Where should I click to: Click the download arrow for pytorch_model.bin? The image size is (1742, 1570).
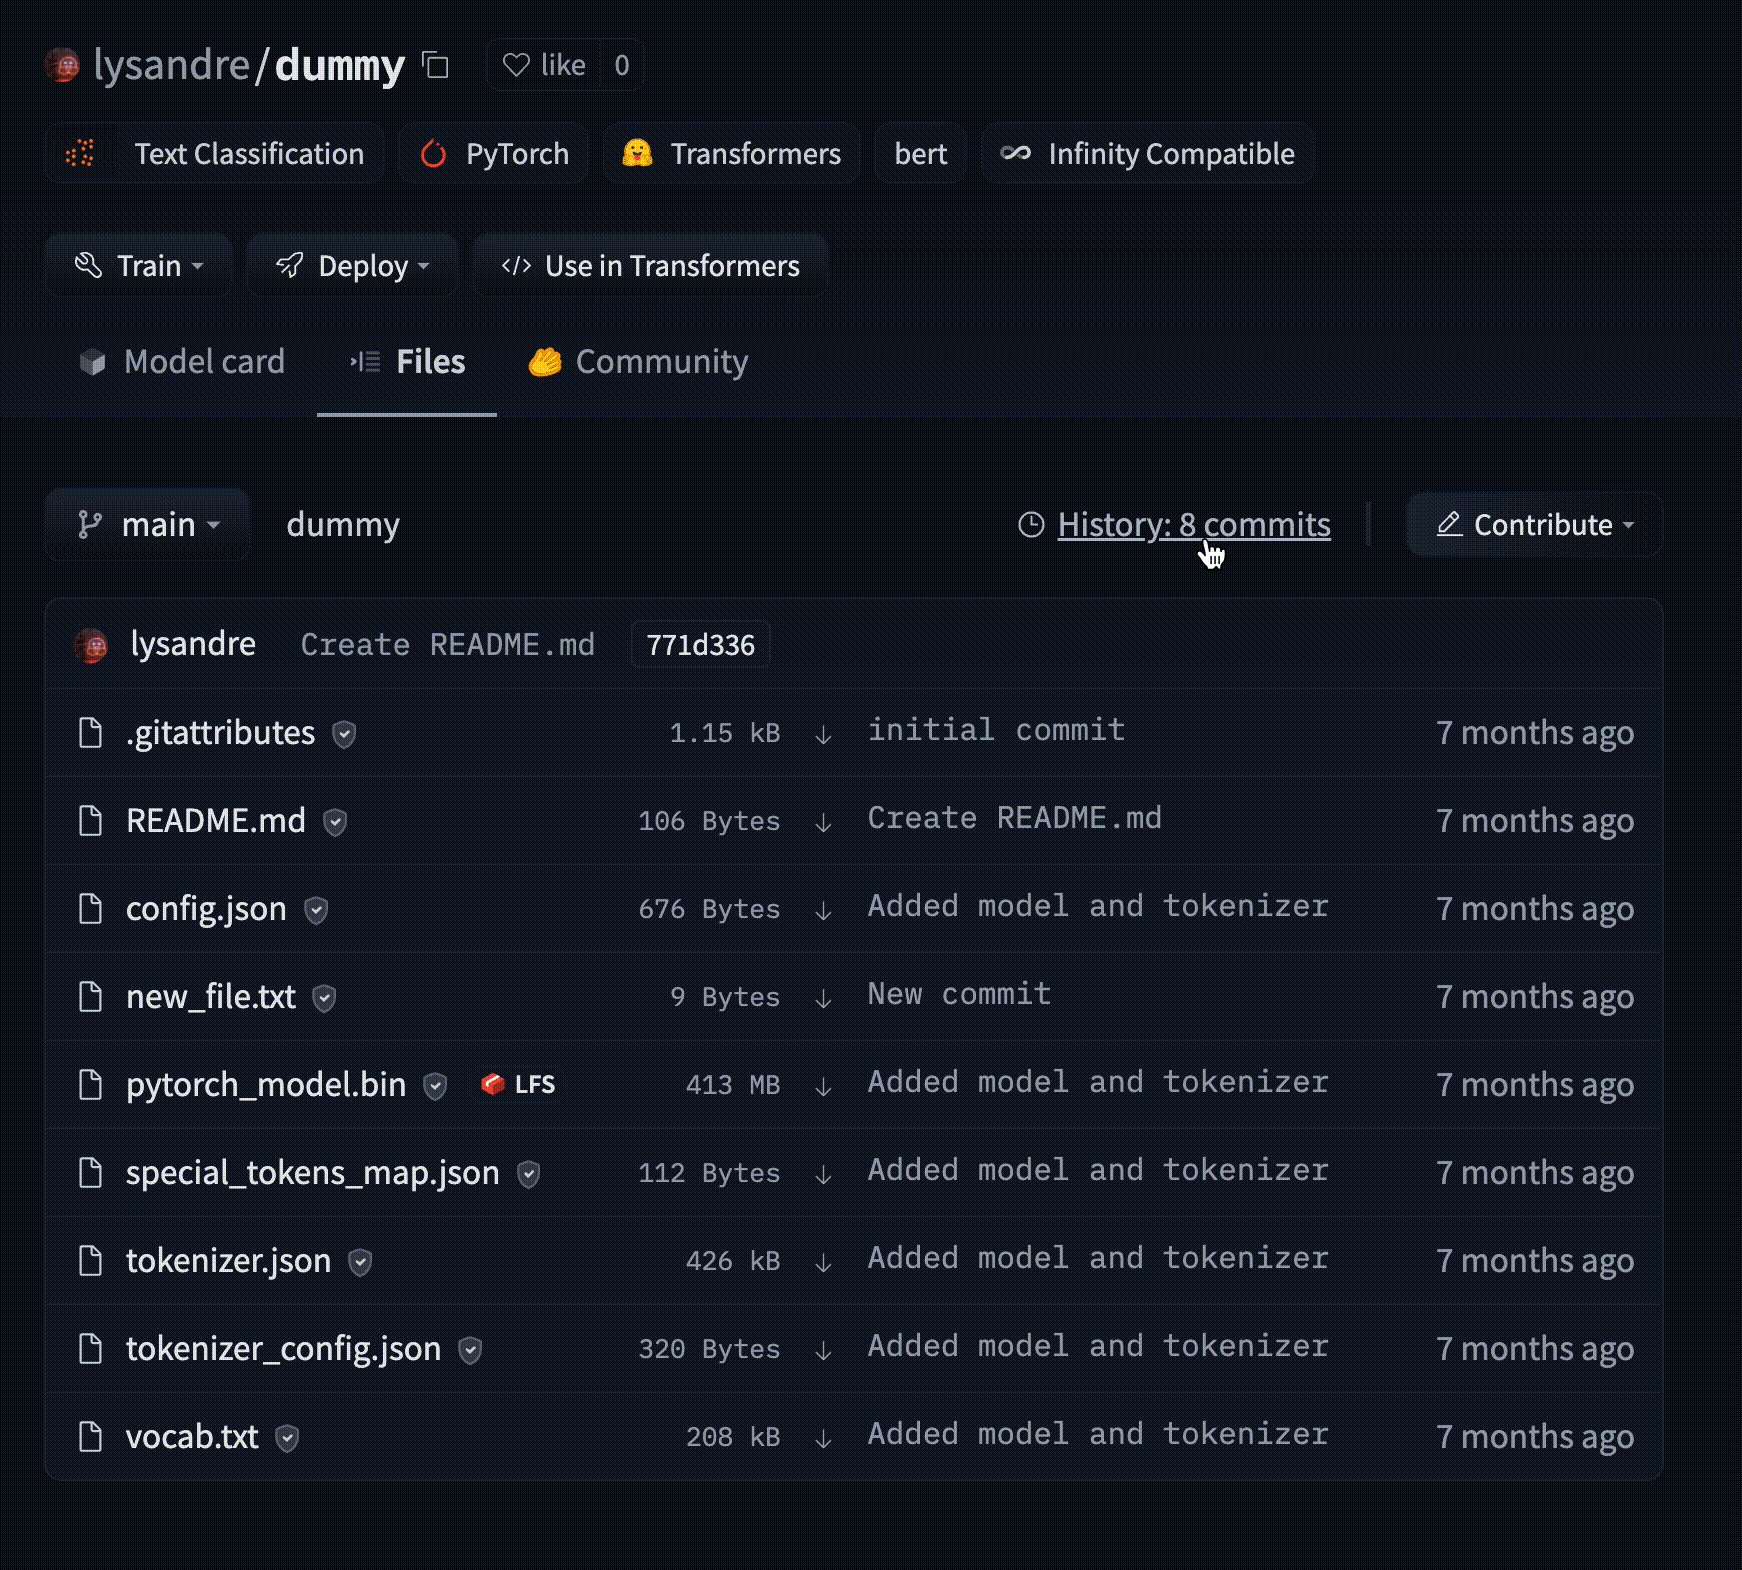[x=823, y=1086]
